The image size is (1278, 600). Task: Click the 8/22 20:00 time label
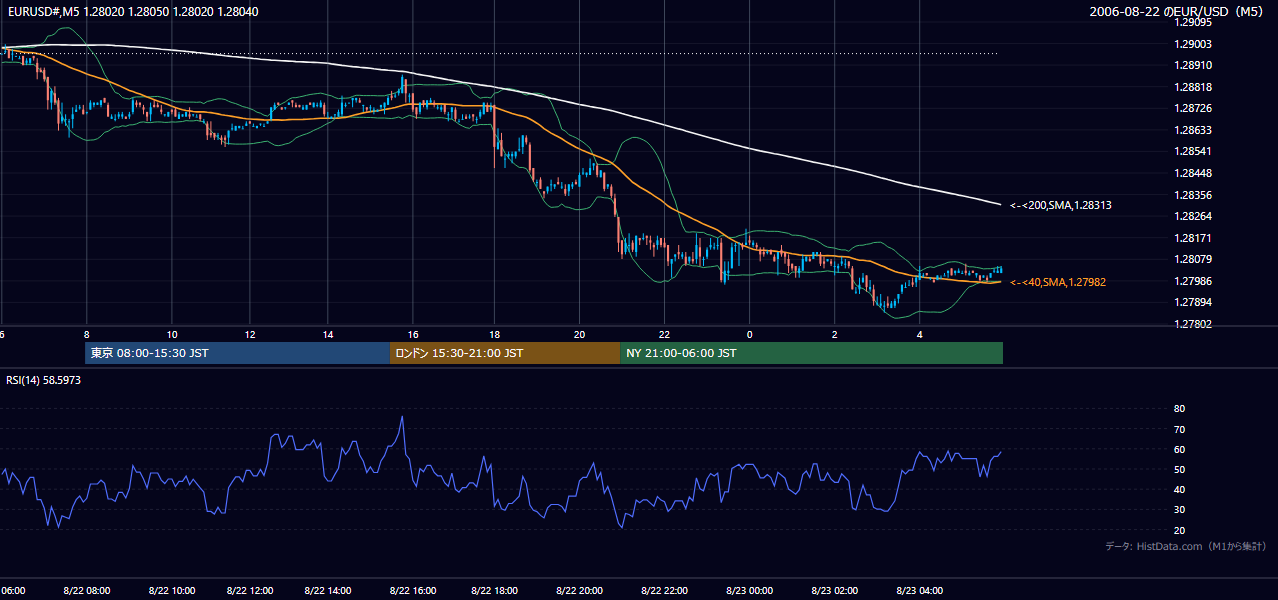[579, 591]
